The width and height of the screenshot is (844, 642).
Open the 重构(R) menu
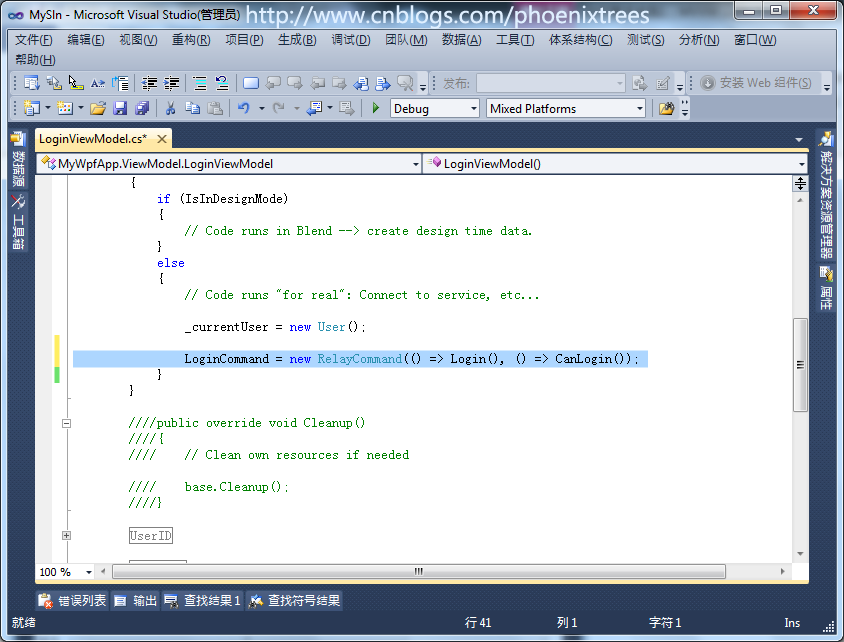191,40
